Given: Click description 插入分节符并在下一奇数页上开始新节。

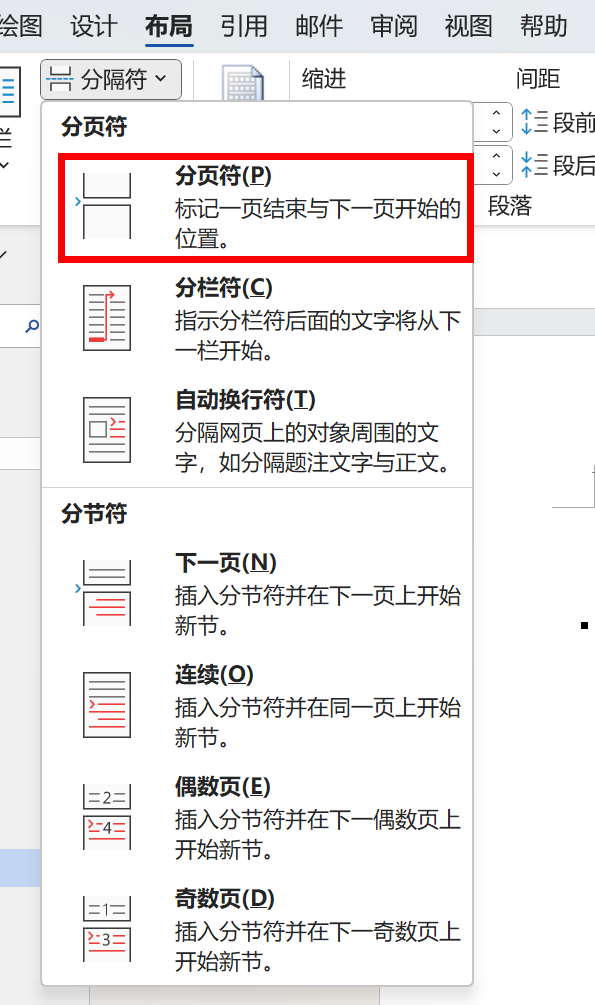Looking at the screenshot, I should pos(318,947).
